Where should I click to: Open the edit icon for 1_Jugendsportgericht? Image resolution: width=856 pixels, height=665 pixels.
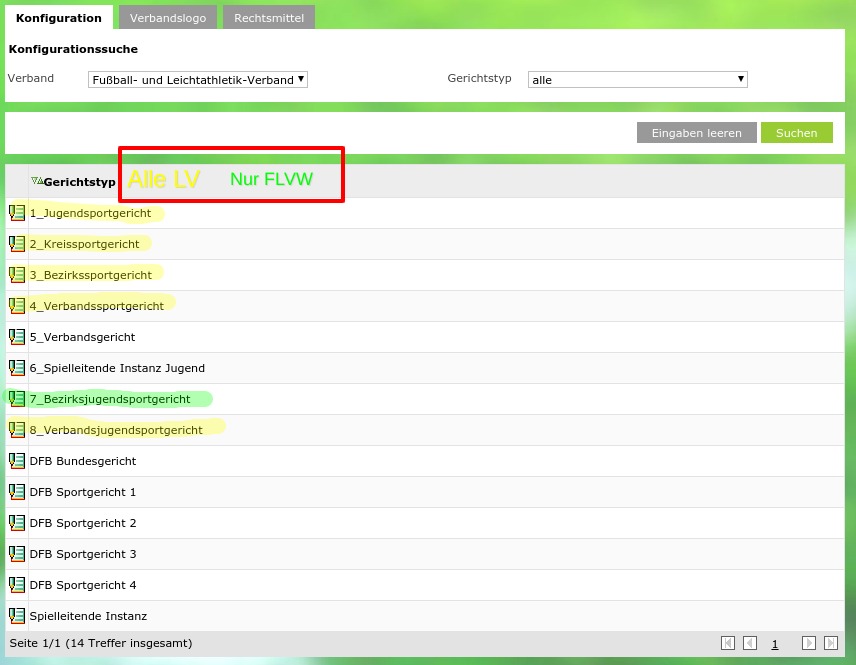coord(17,213)
